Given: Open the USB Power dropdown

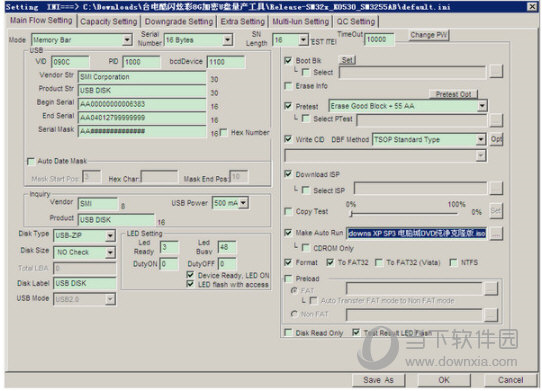Looking at the screenshot, I should click(x=243, y=203).
